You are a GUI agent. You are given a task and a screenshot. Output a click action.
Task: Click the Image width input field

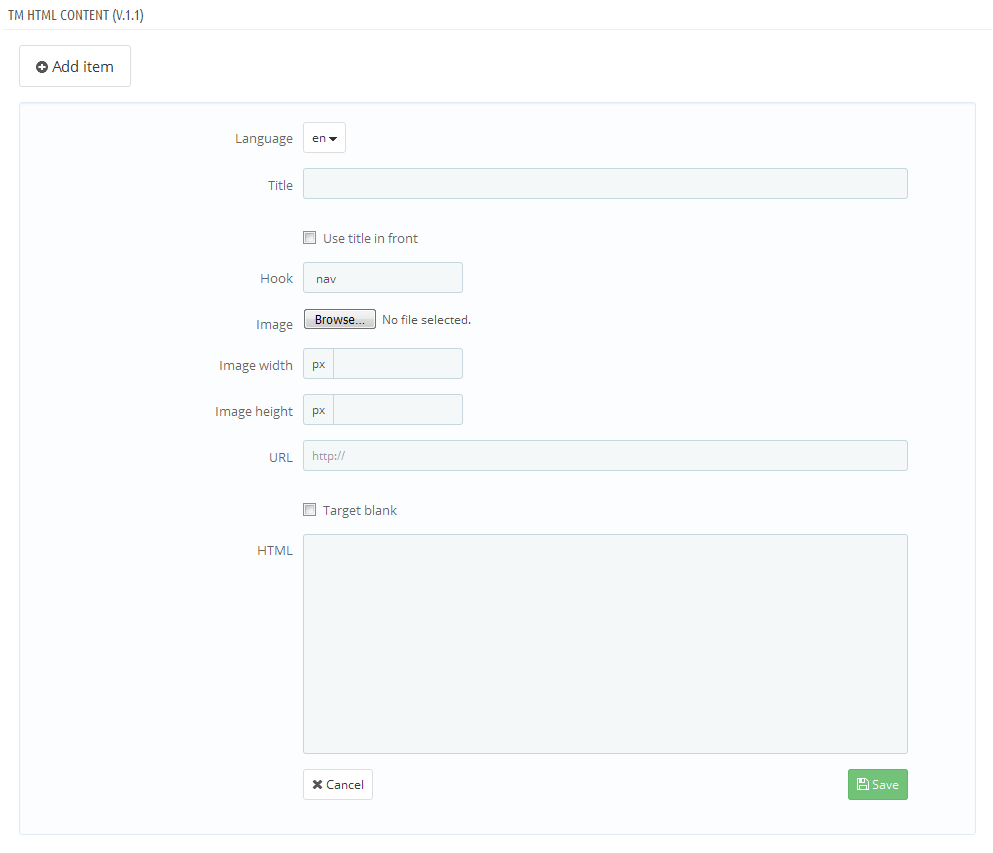(398, 364)
